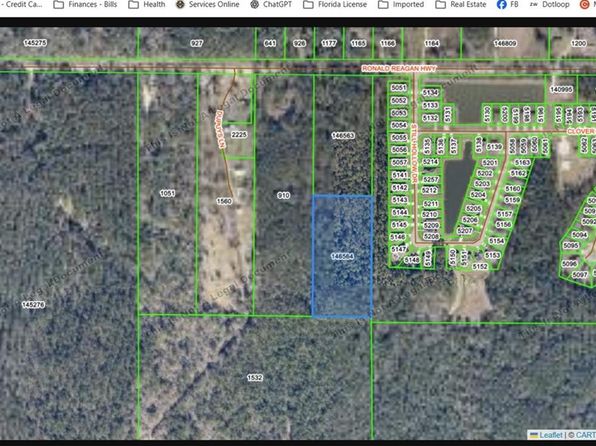596x446 pixels.
Task: Select parcel 1051 on the map
Action: [x=167, y=194]
